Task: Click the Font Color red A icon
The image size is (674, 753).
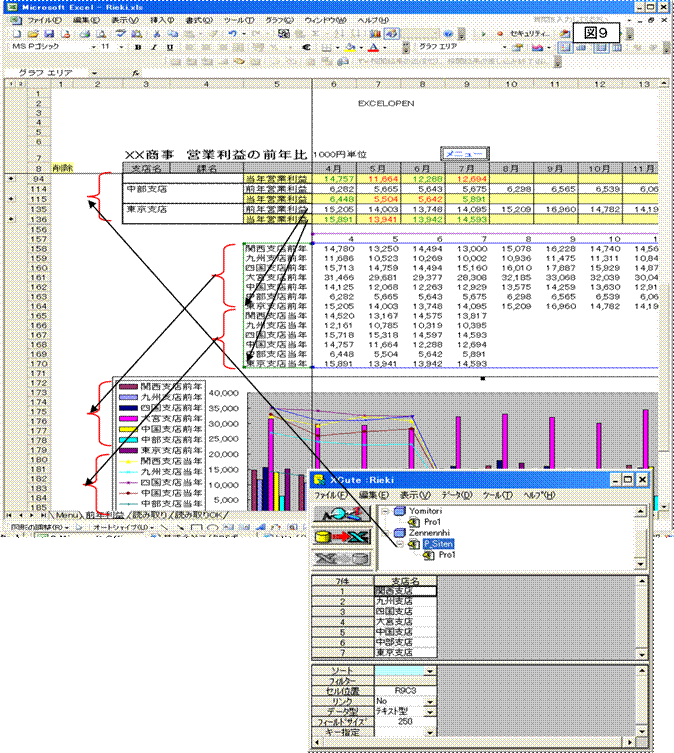Action: (373, 47)
